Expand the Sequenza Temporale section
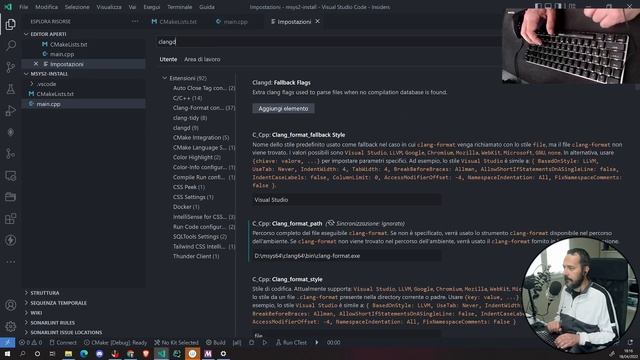The height and width of the screenshot is (360, 640). point(58,303)
